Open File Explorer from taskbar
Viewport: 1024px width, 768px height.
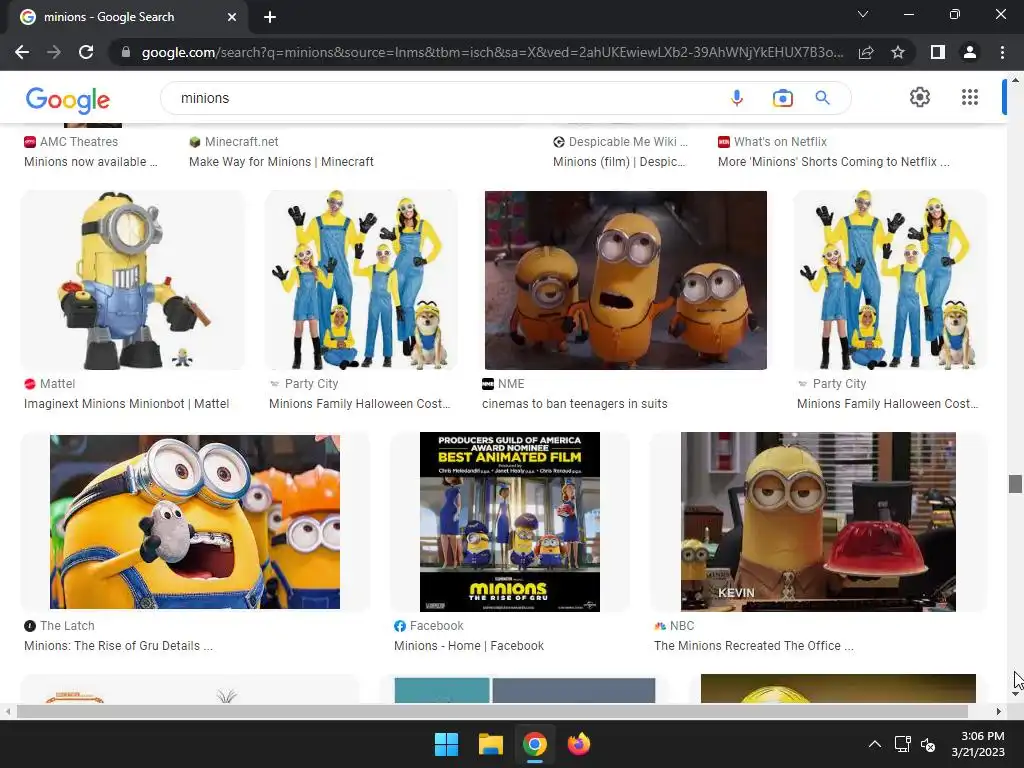point(490,744)
